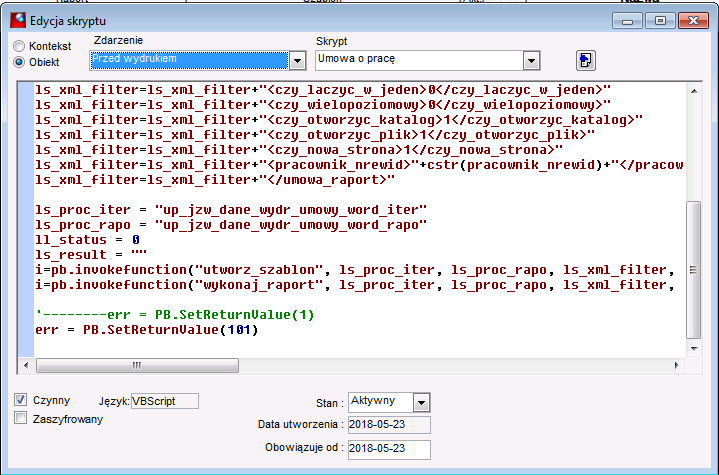The image size is (719, 475).
Task: Click the Język VBScript field
Action: (165, 401)
